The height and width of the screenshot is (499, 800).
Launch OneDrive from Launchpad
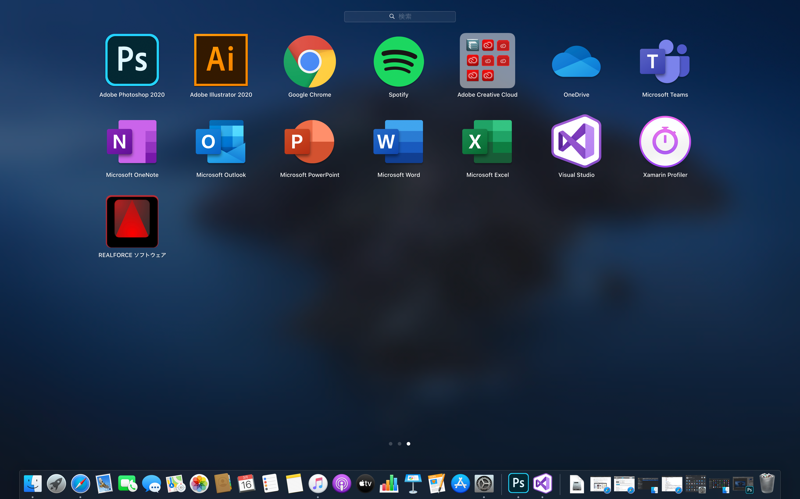coord(576,62)
